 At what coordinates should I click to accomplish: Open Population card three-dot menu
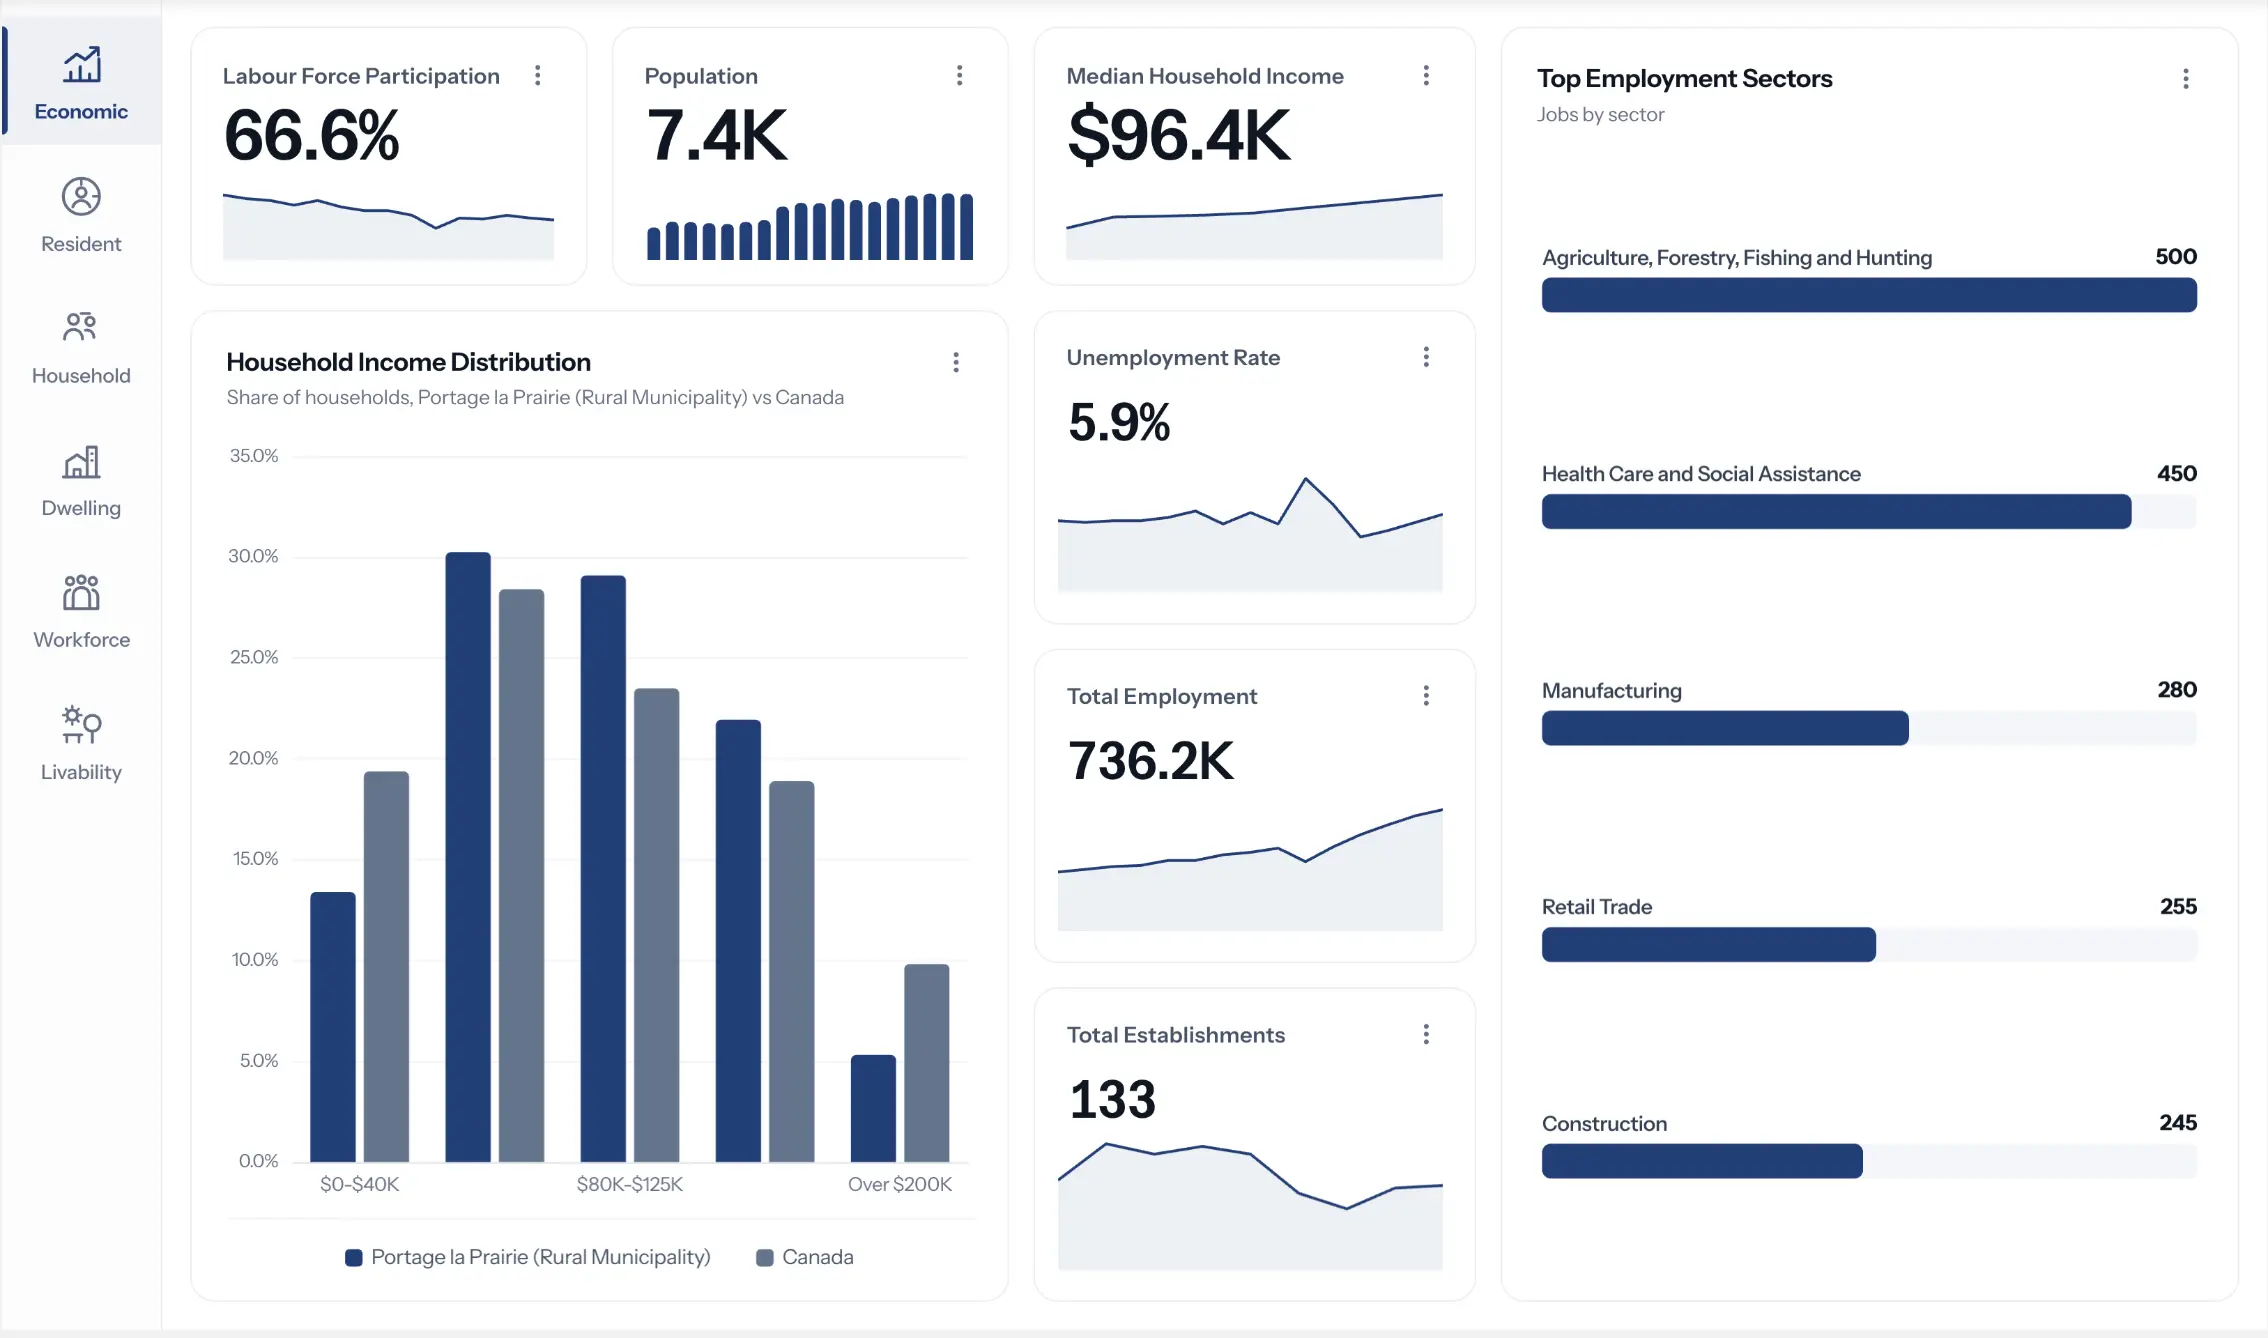pyautogui.click(x=960, y=76)
